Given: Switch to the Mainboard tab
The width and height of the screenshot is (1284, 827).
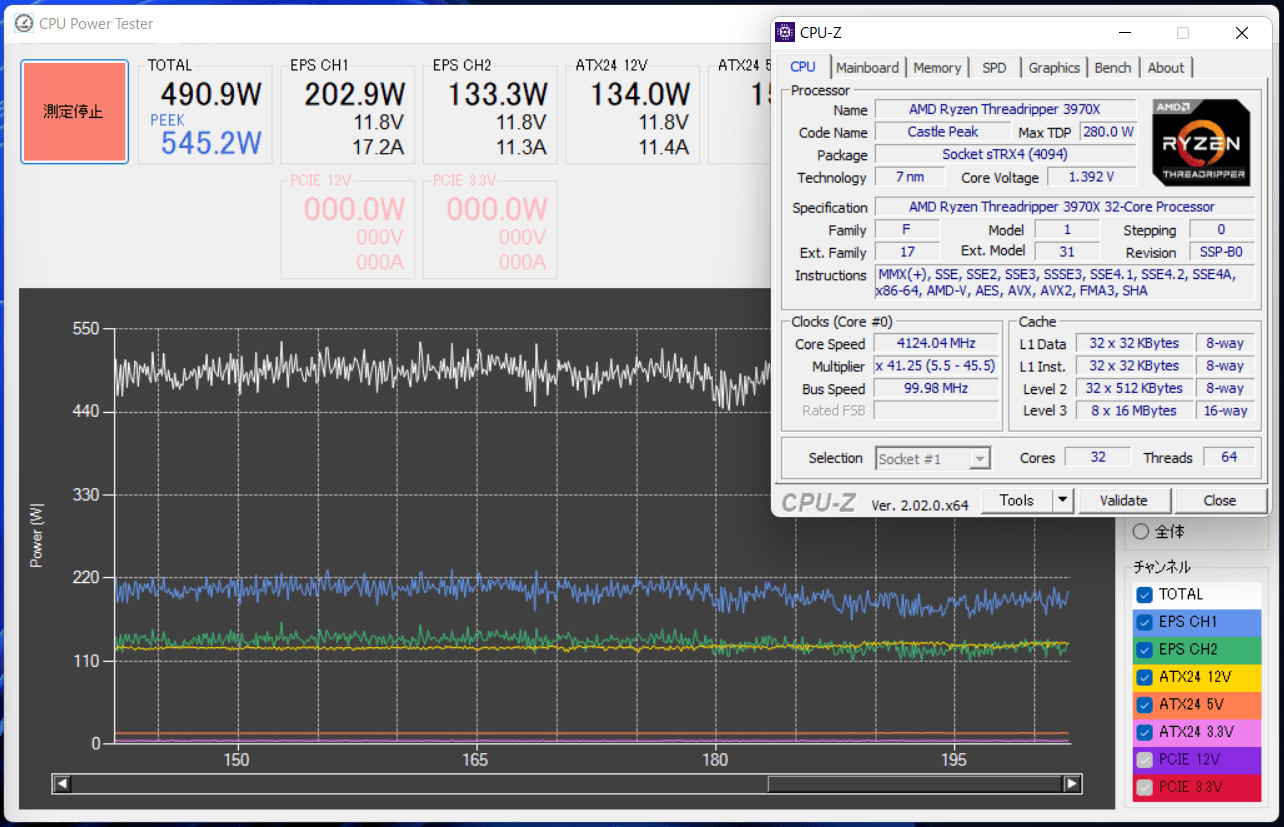Looking at the screenshot, I should coord(867,68).
